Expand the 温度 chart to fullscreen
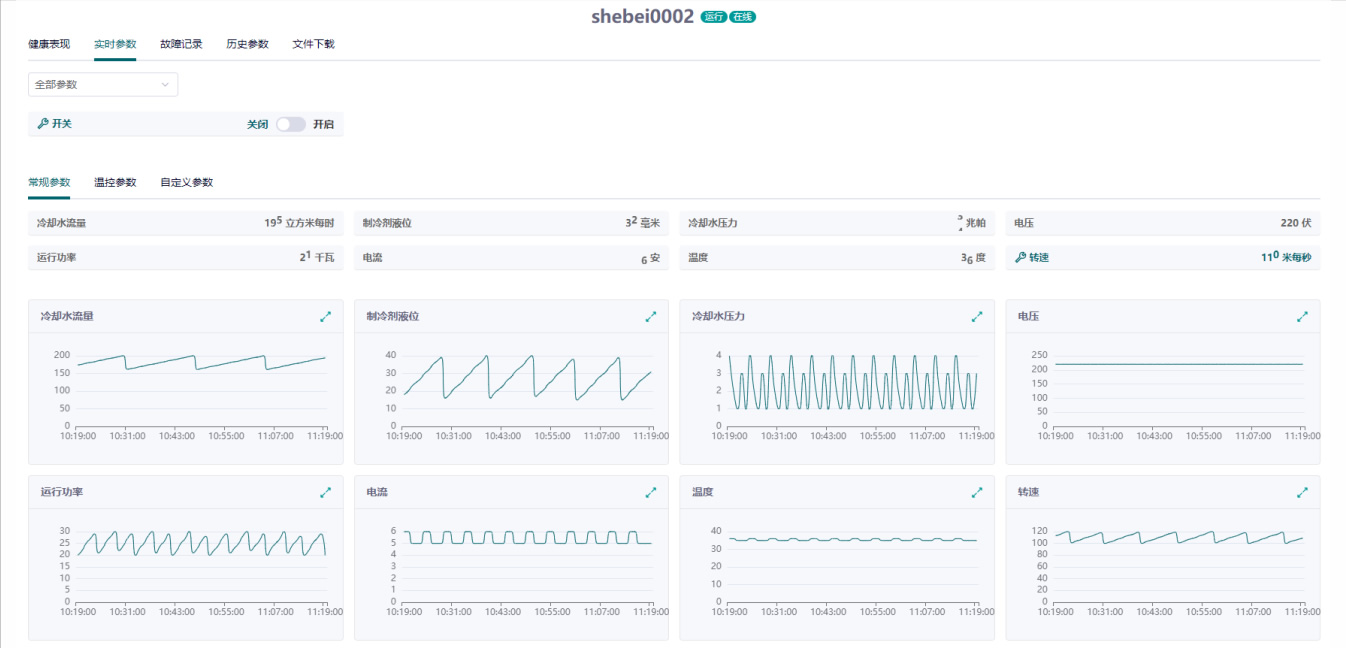 [977, 492]
